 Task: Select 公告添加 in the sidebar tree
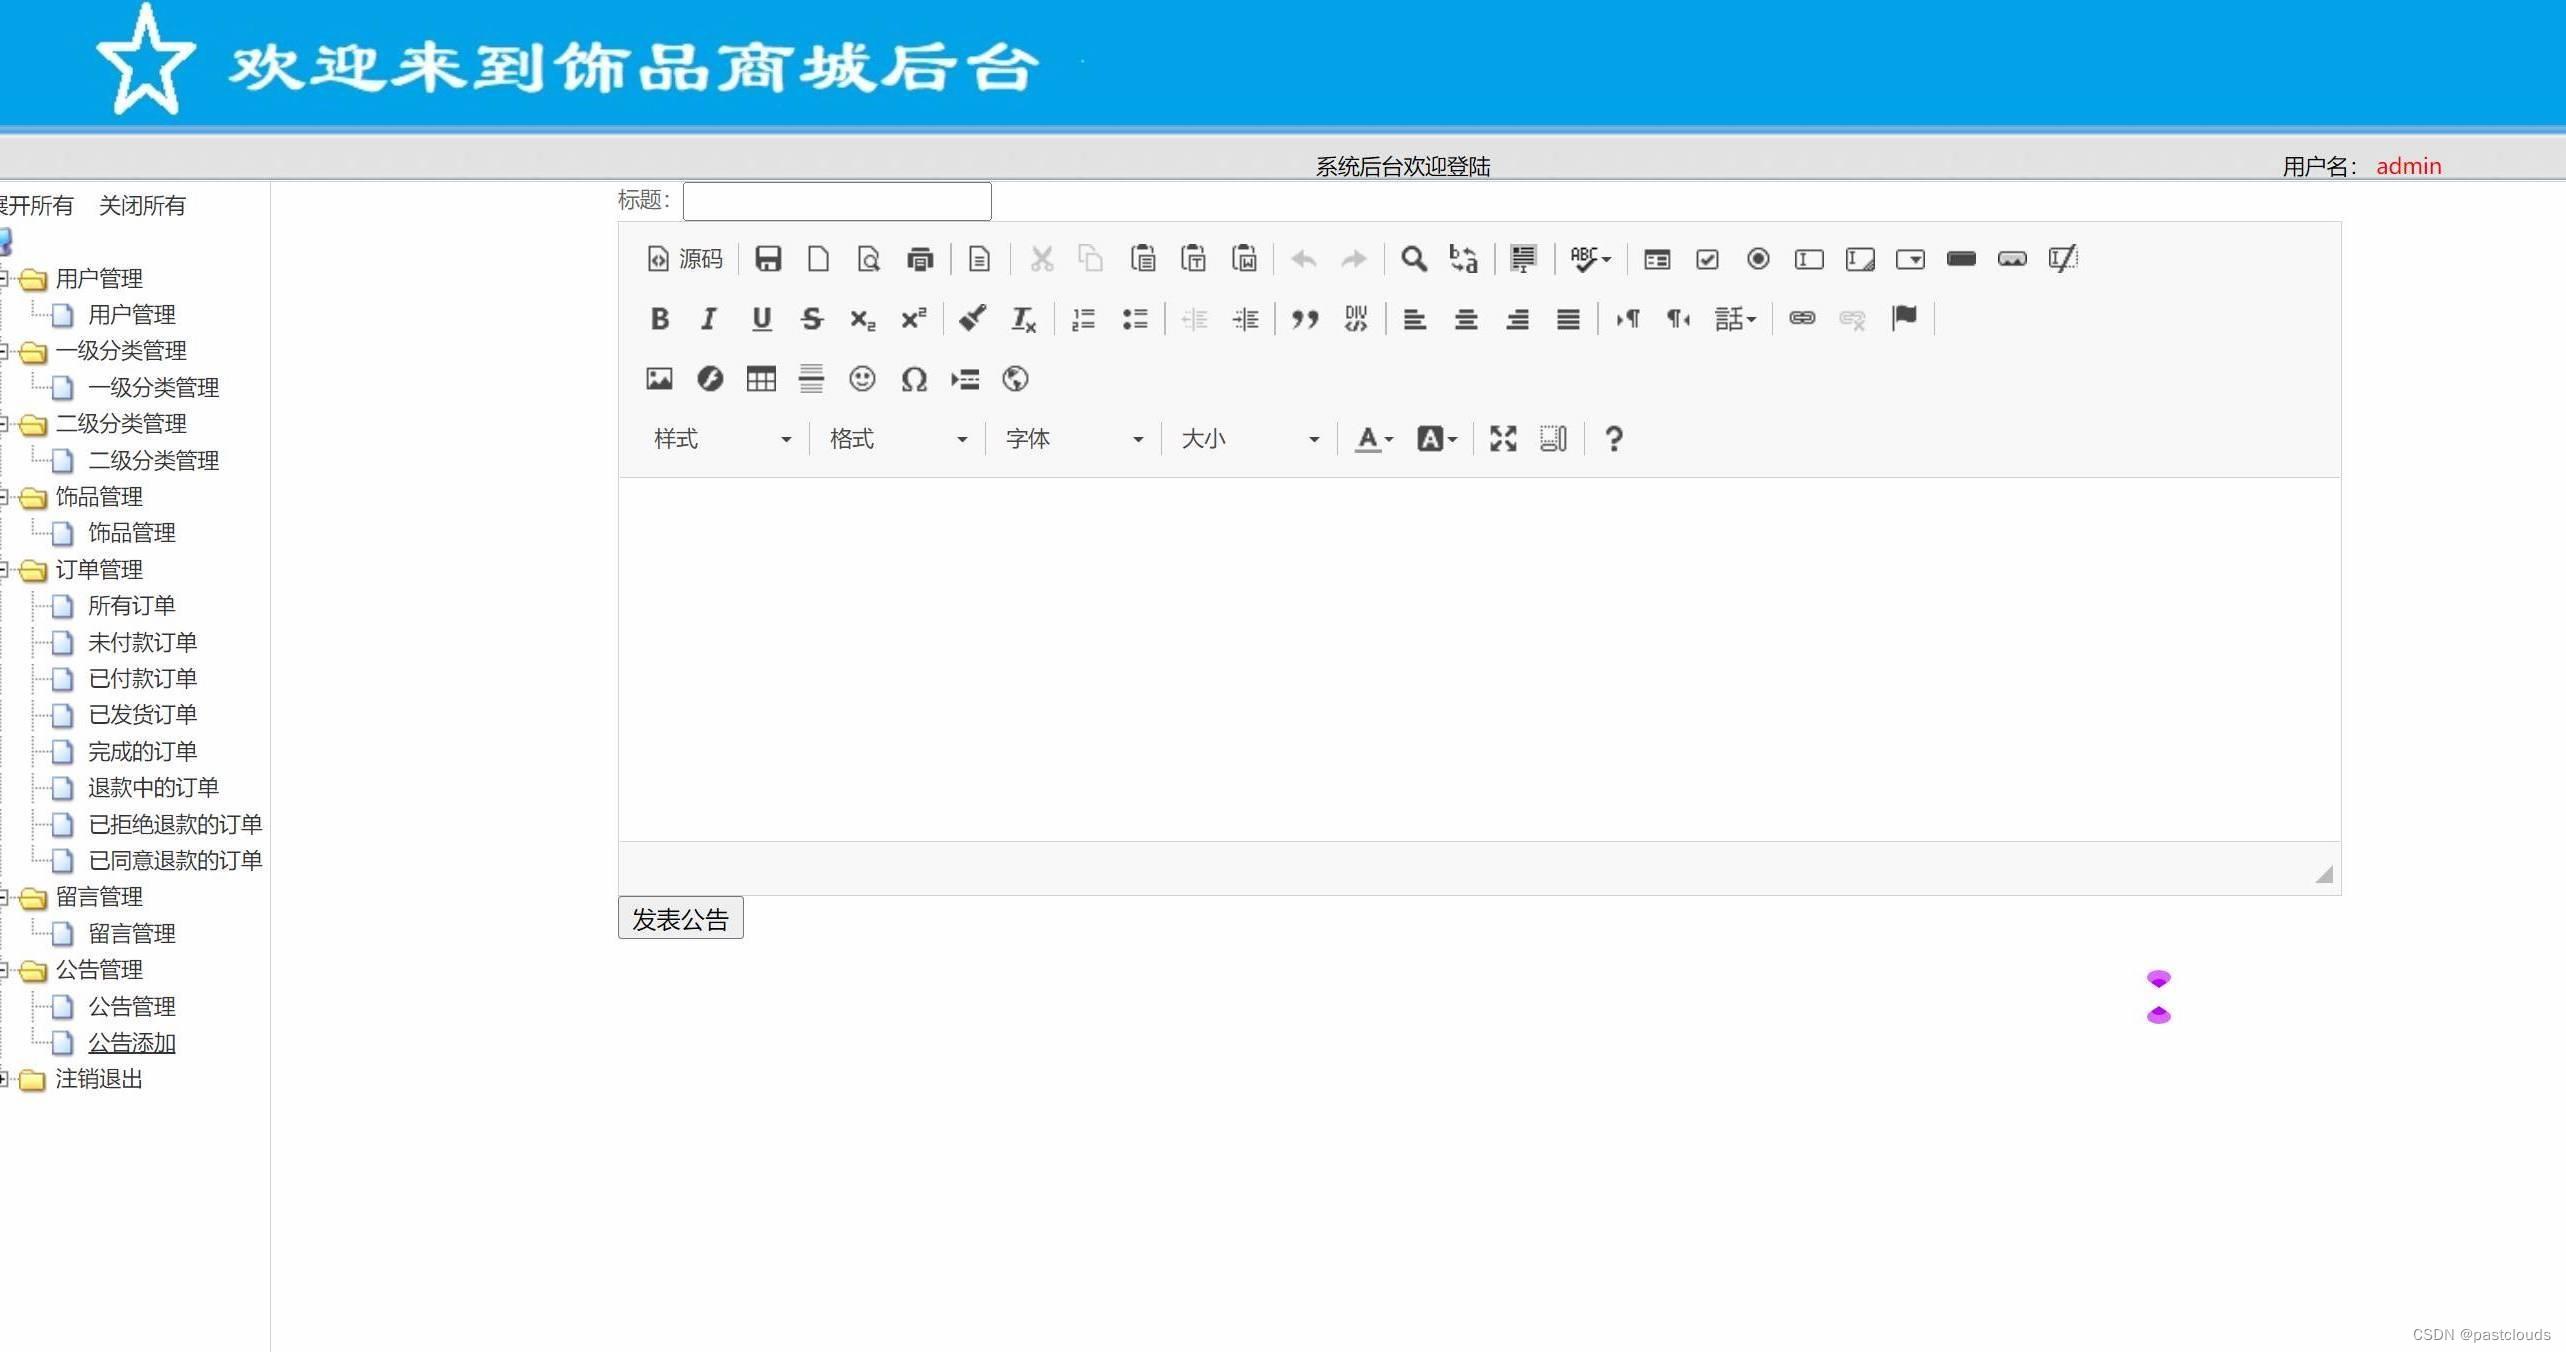click(x=131, y=1042)
